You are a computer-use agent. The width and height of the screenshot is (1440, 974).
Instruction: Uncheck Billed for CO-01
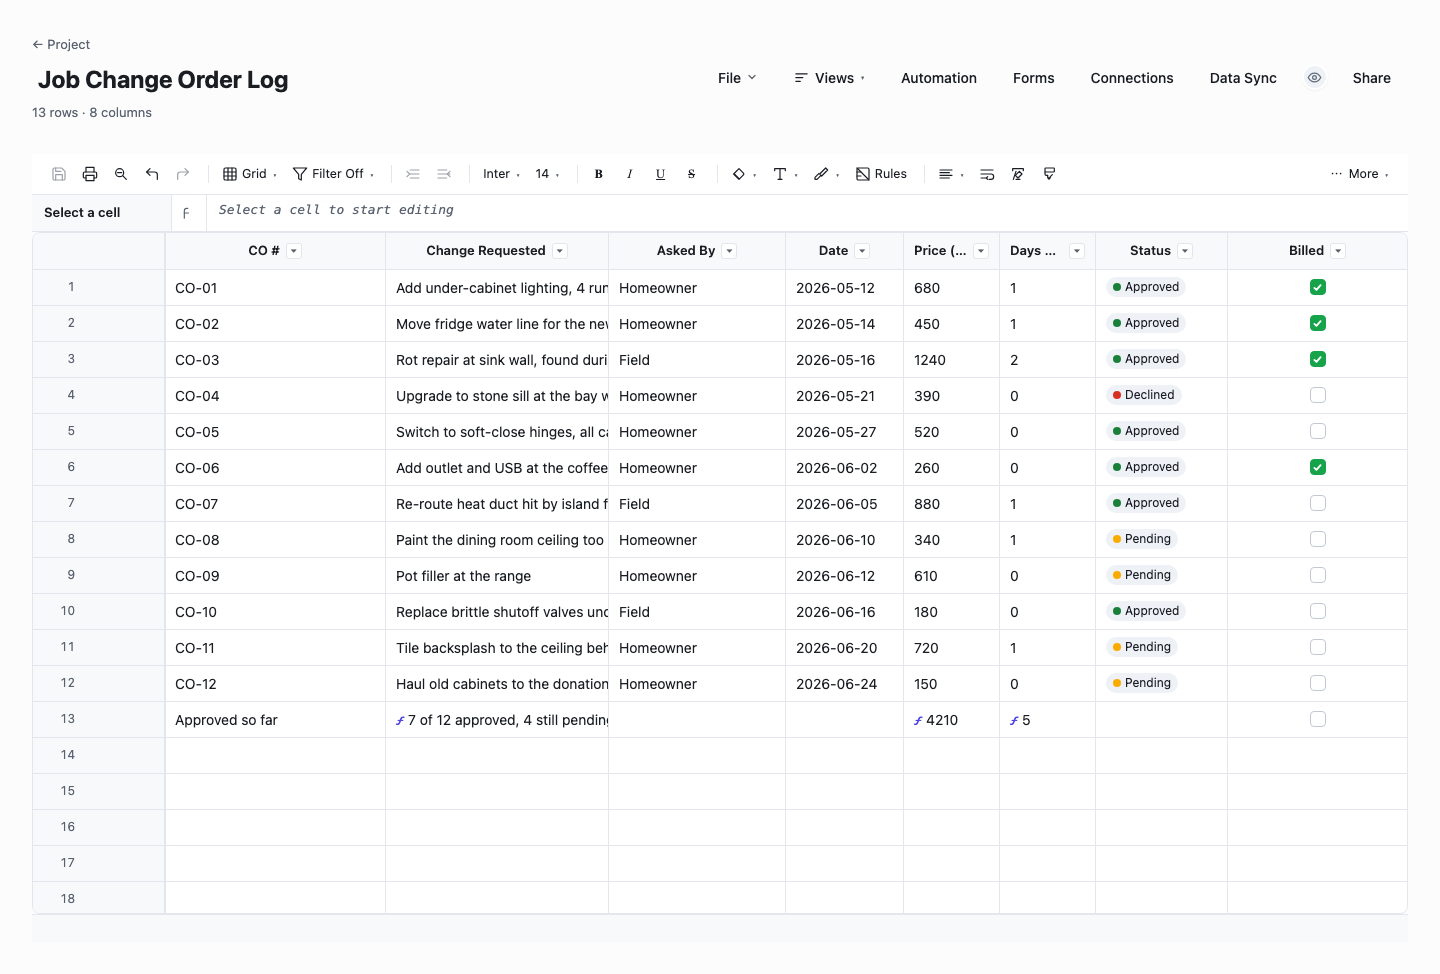pyautogui.click(x=1318, y=287)
